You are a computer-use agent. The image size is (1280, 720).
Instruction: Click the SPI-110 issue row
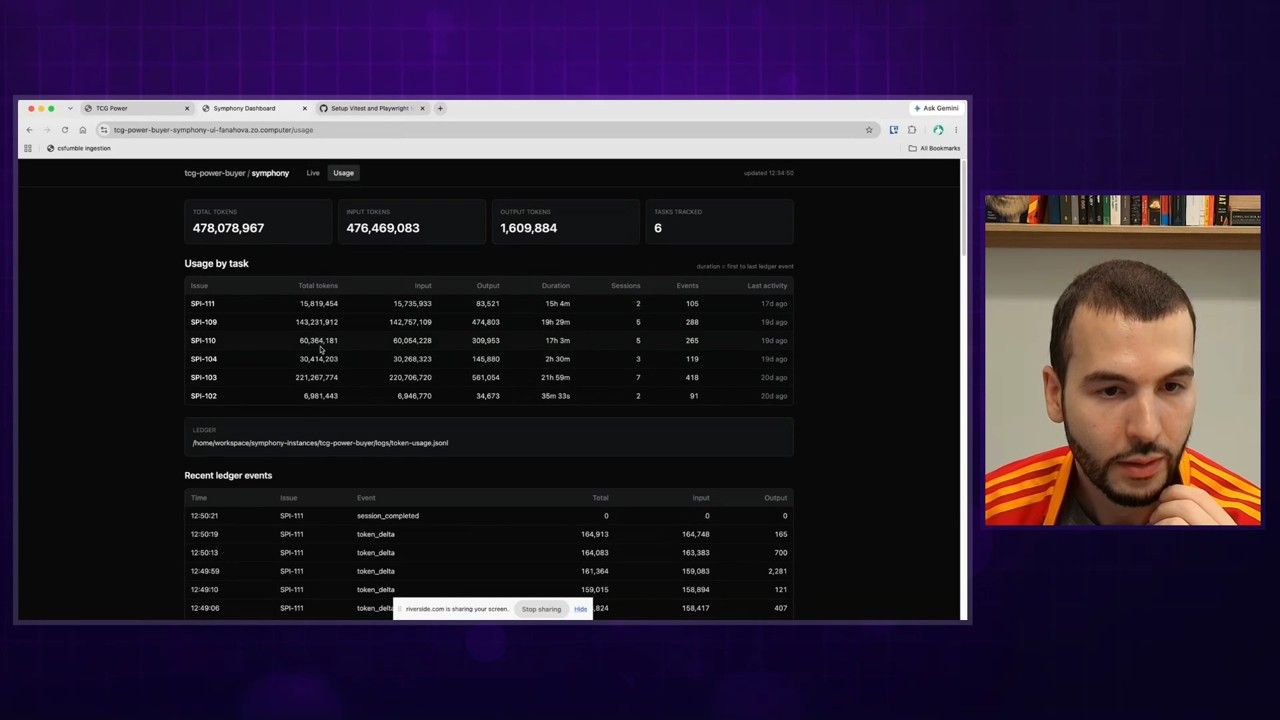pyautogui.click(x=489, y=341)
